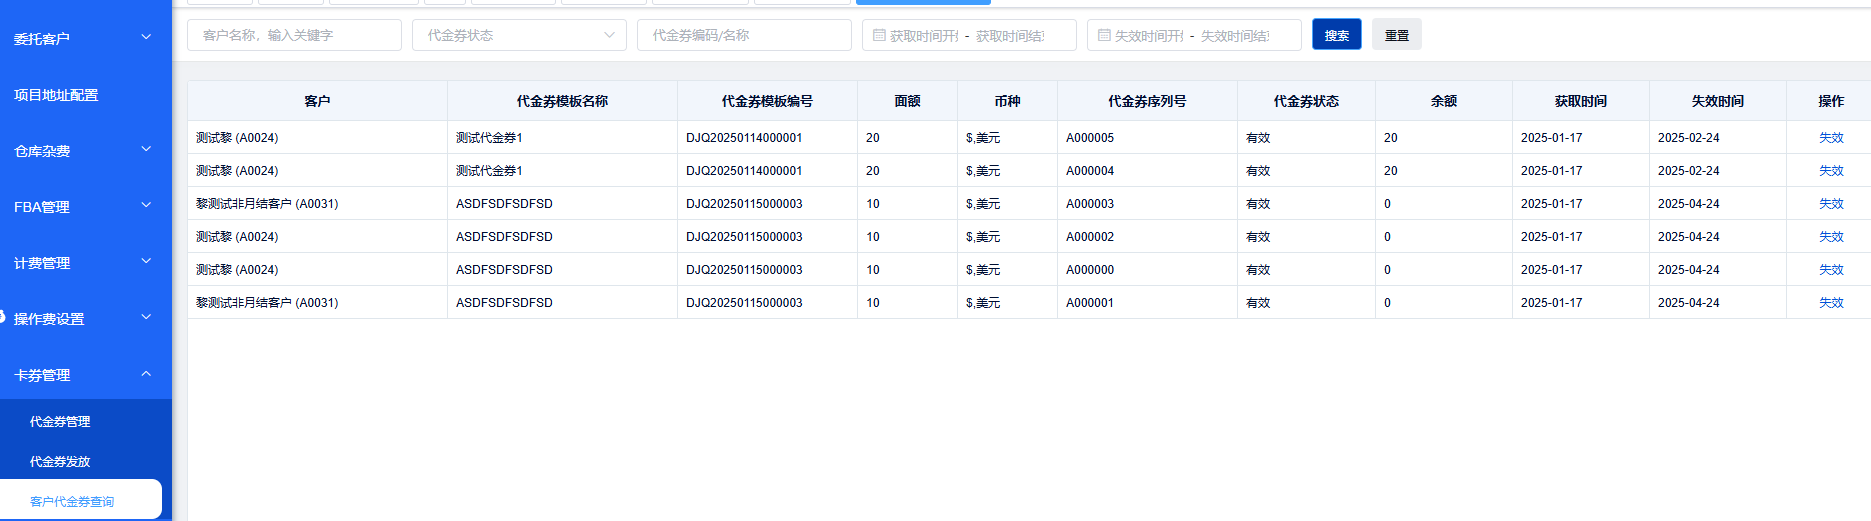Click the 获取时间结束 end date field

click(1010, 35)
